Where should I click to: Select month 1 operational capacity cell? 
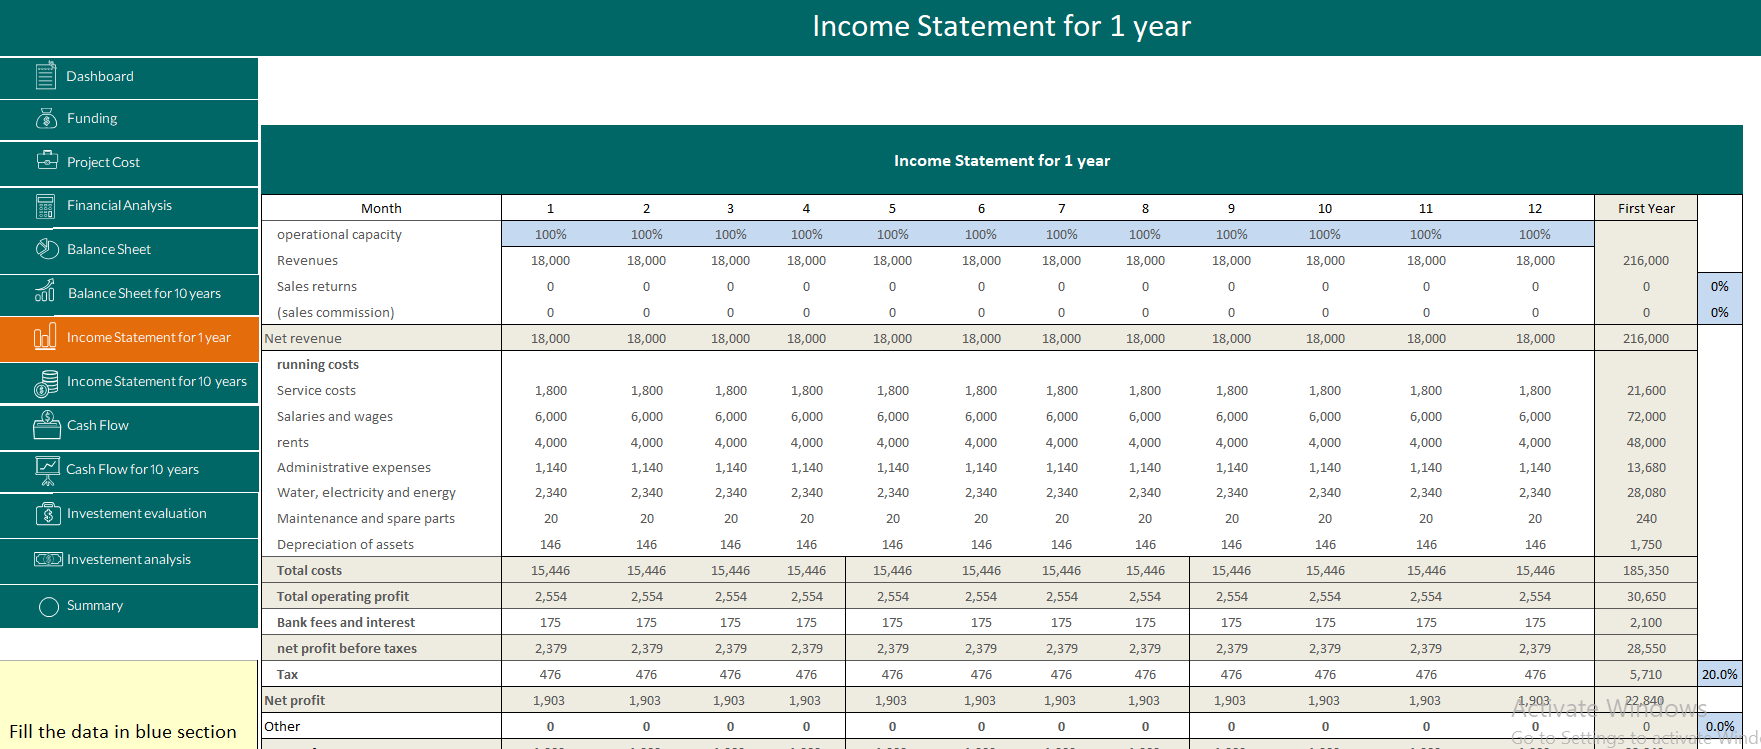point(550,234)
